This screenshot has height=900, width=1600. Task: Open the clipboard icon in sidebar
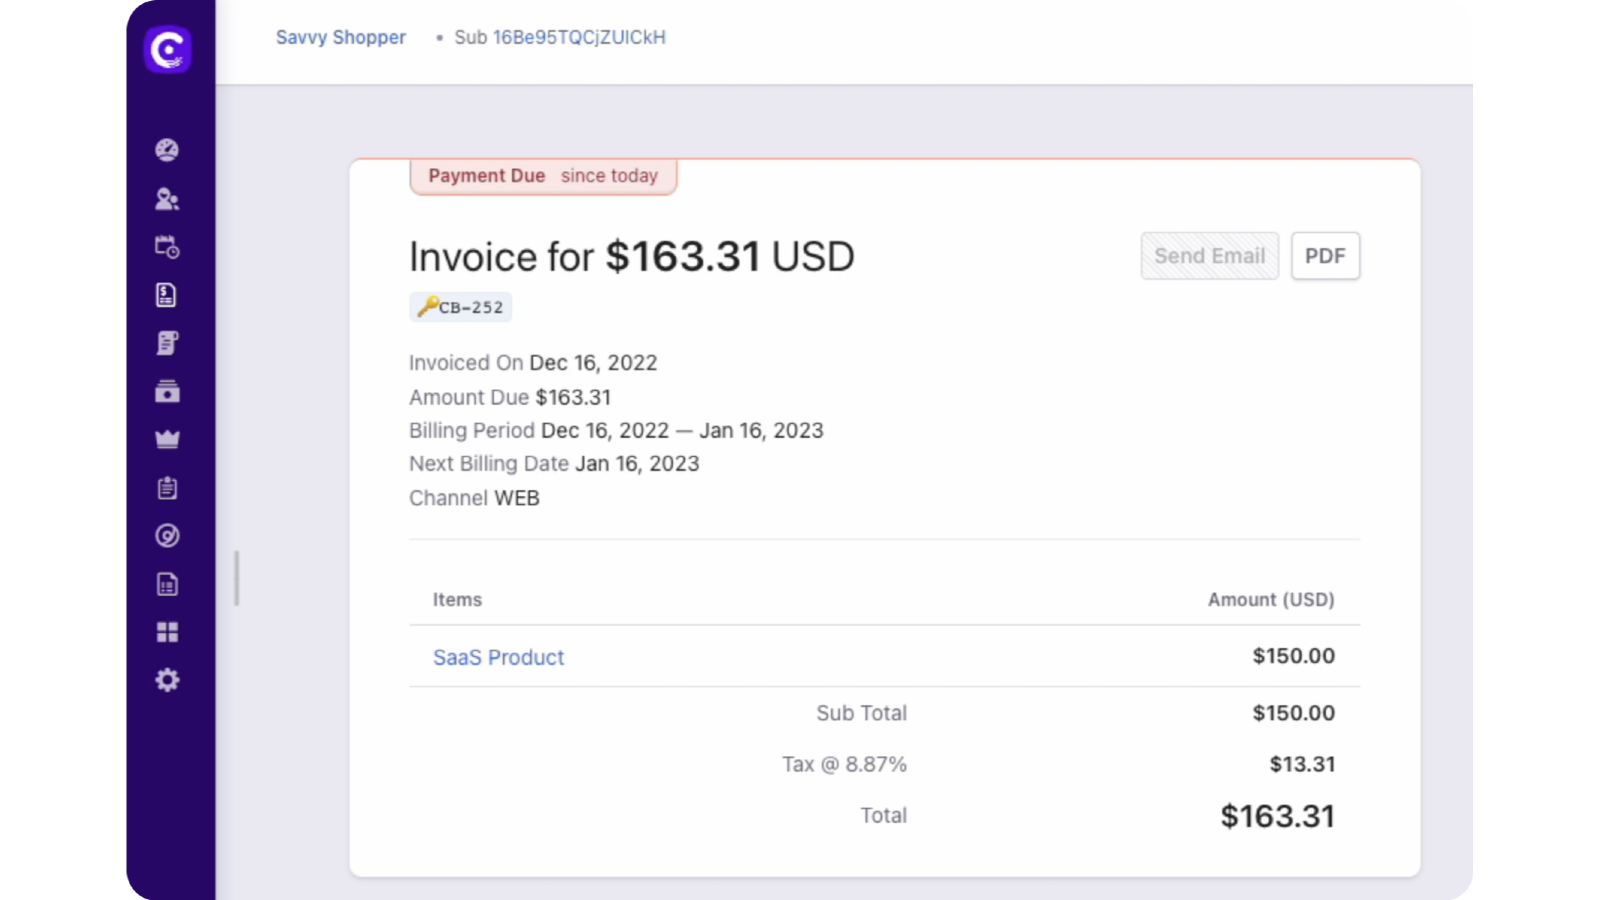(167, 488)
